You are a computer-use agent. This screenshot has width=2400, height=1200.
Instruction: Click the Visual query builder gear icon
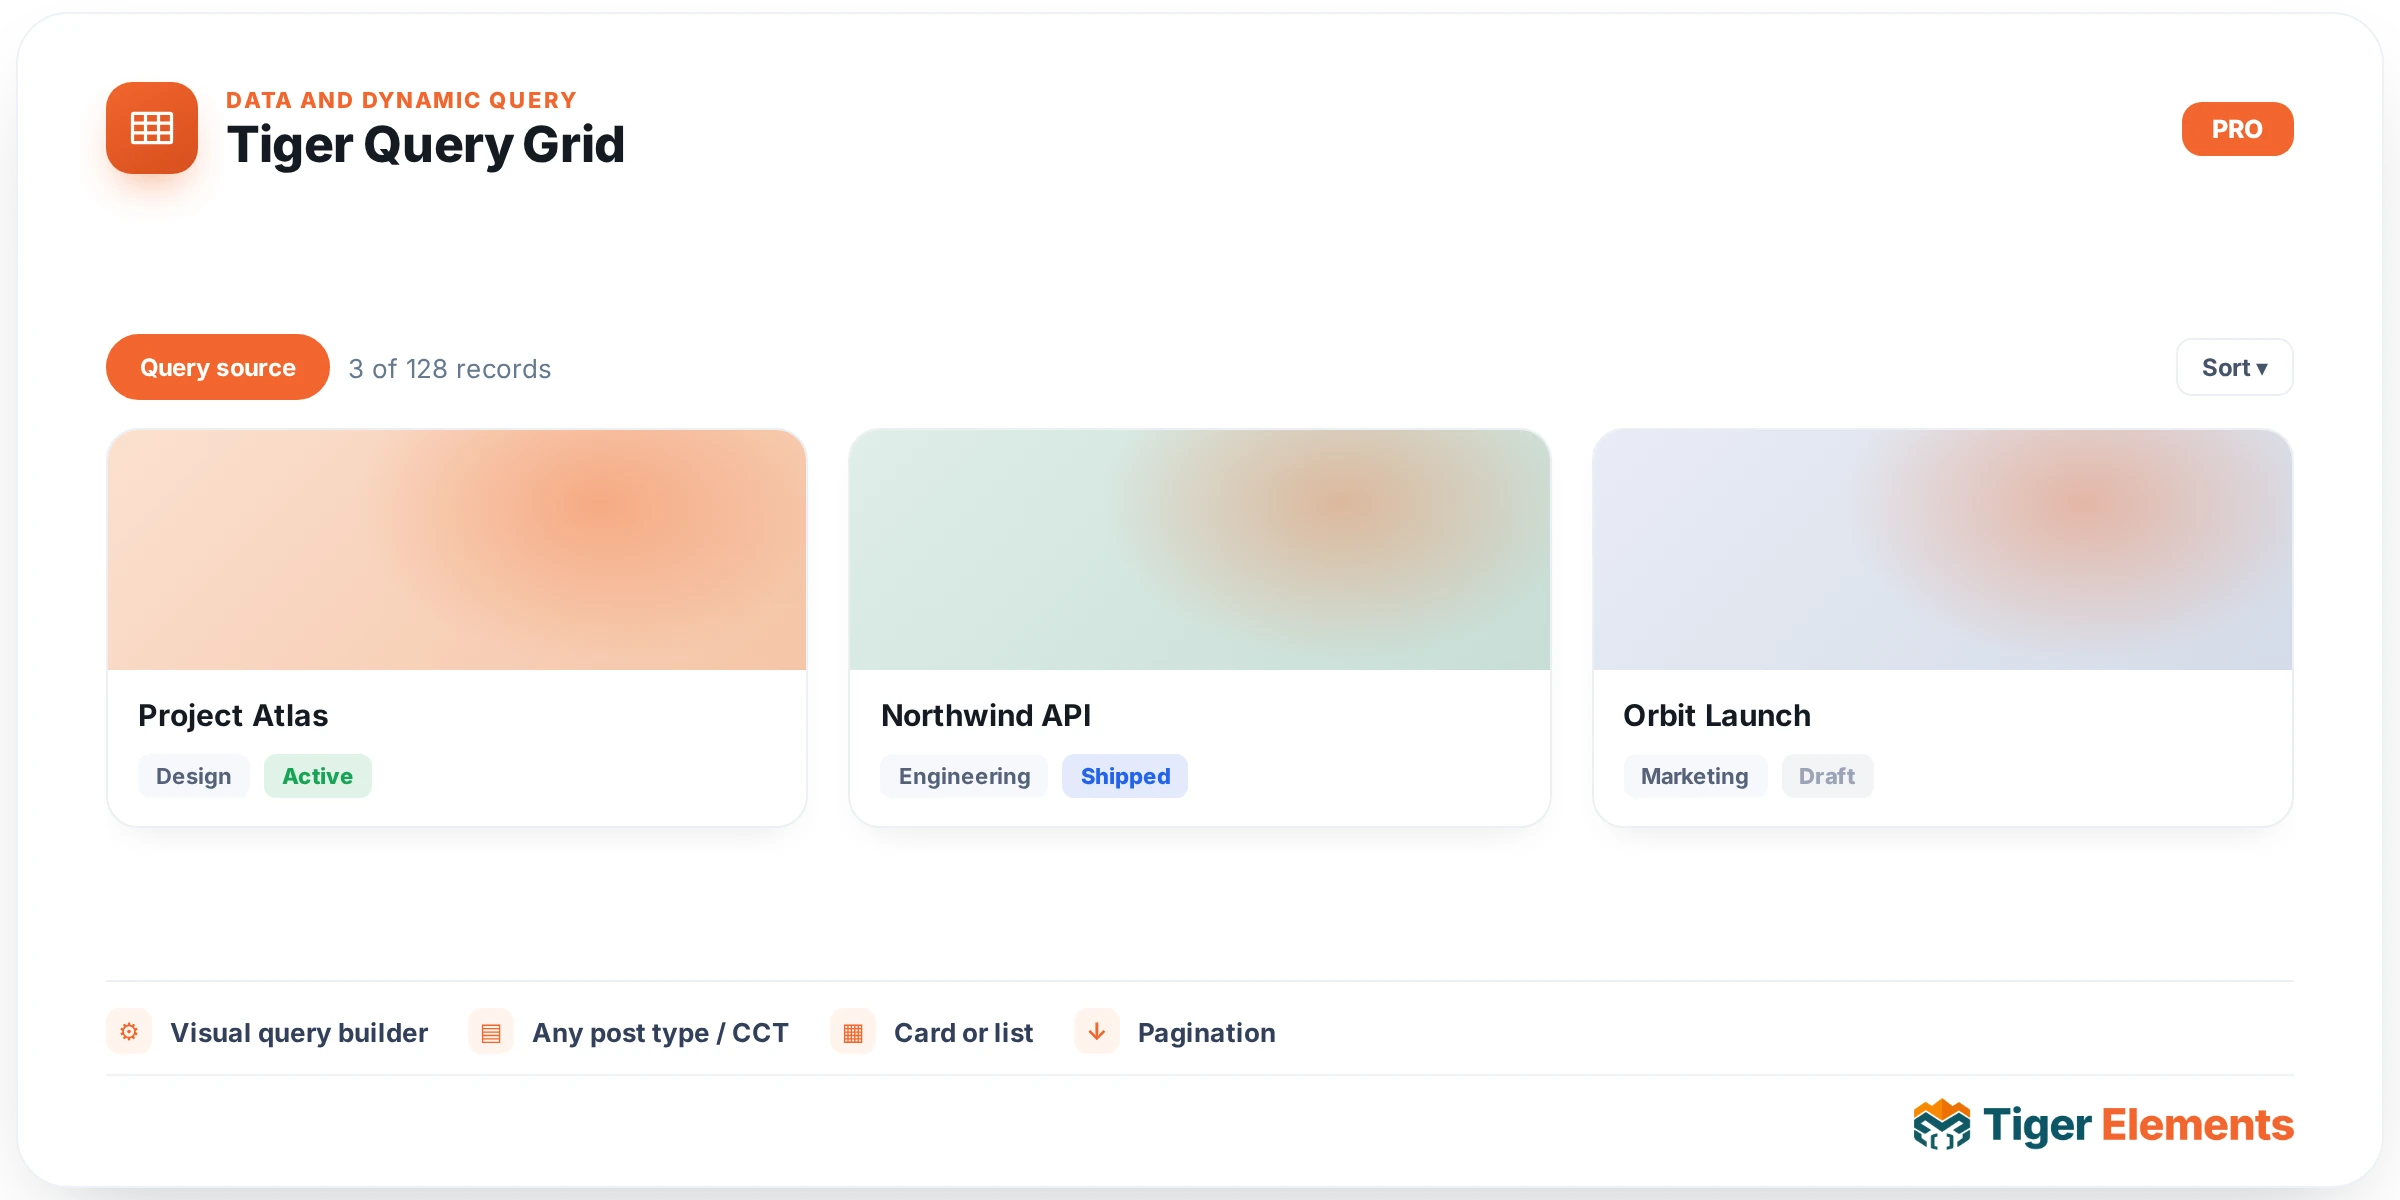point(129,1031)
